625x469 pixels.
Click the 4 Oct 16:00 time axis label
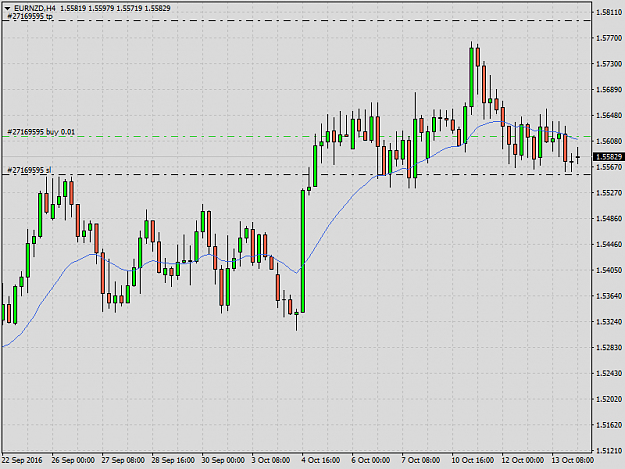(x=321, y=460)
